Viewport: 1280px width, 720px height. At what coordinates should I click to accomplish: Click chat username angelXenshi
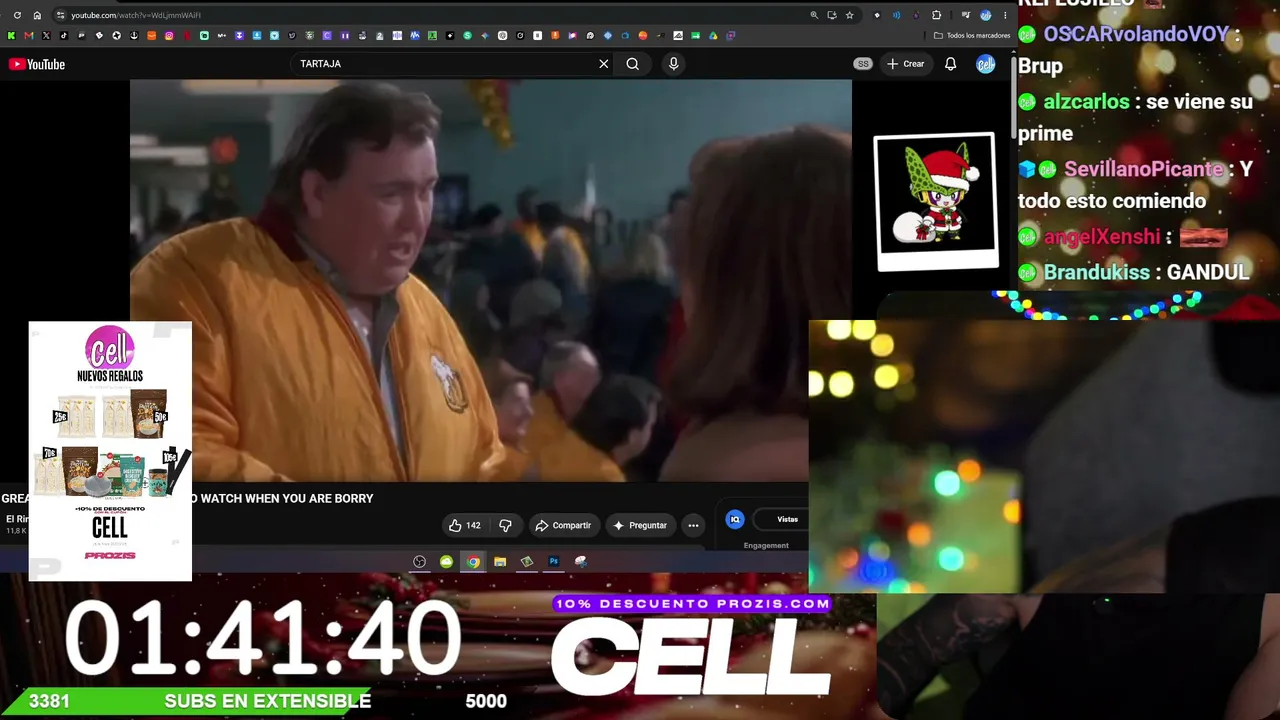click(1102, 237)
